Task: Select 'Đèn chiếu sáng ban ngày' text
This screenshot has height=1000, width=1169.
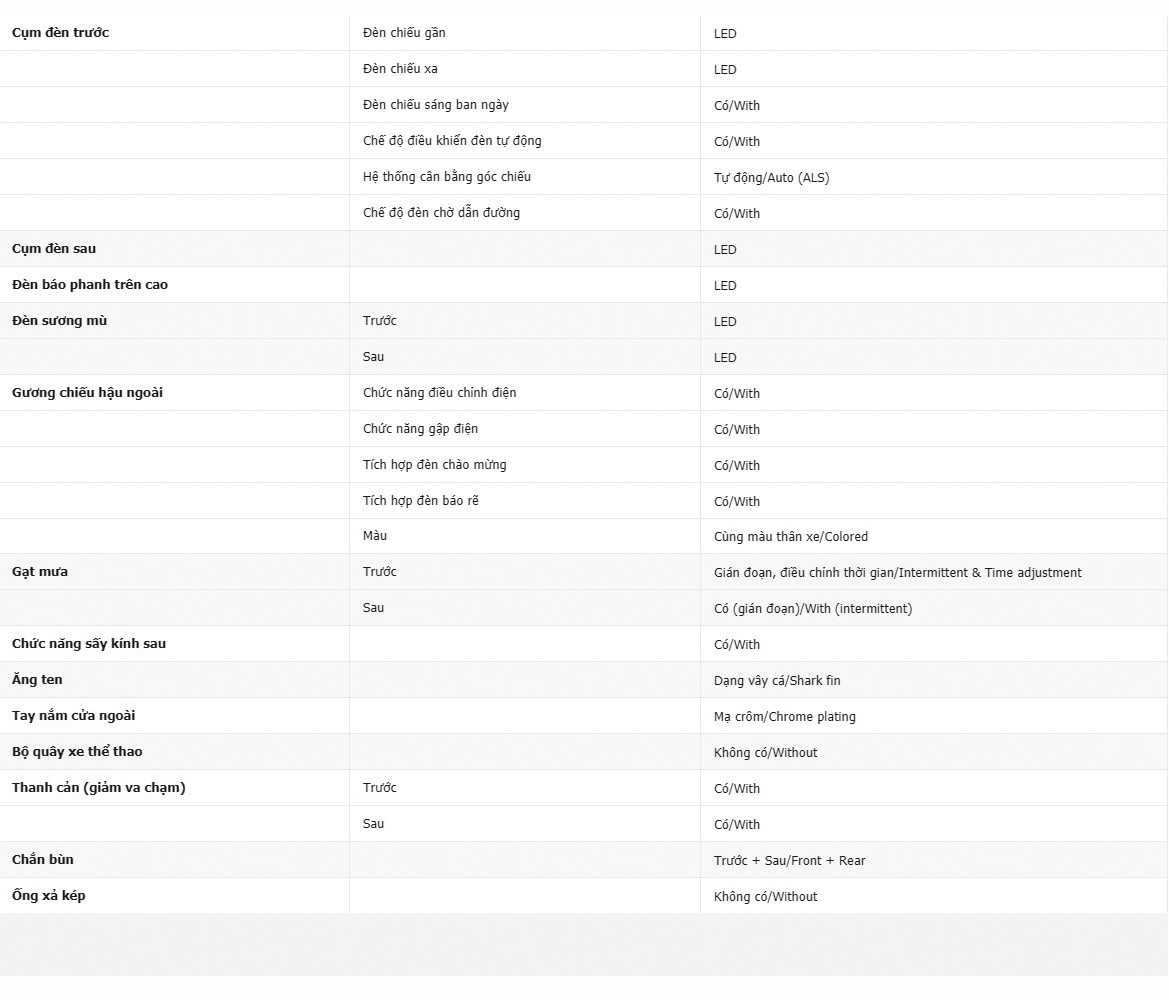Action: pyautogui.click(x=435, y=105)
